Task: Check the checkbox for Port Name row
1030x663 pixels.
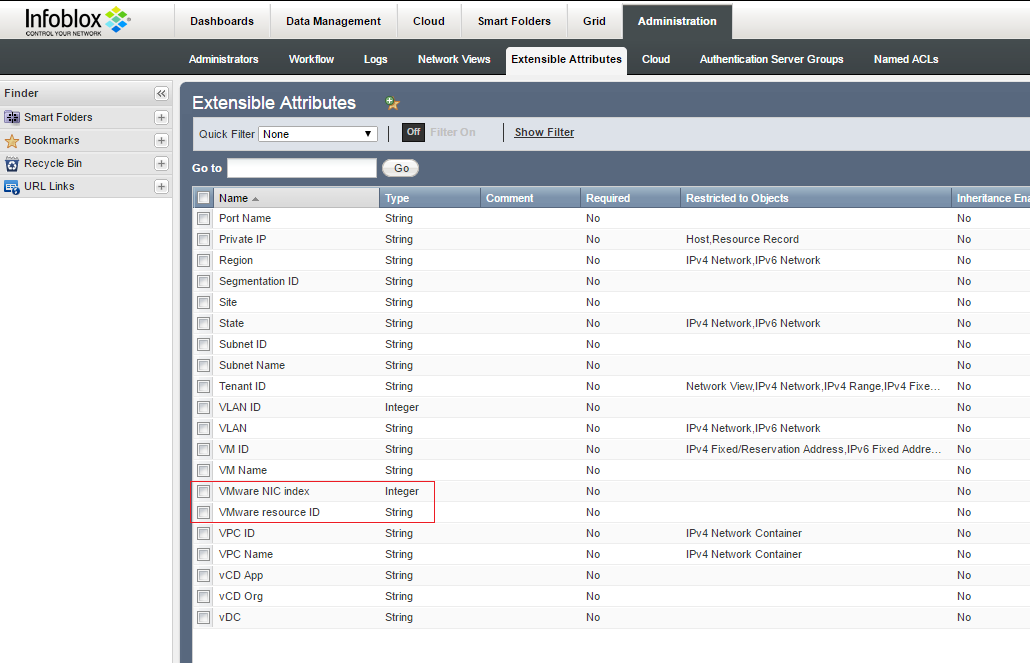Action: pos(203,218)
